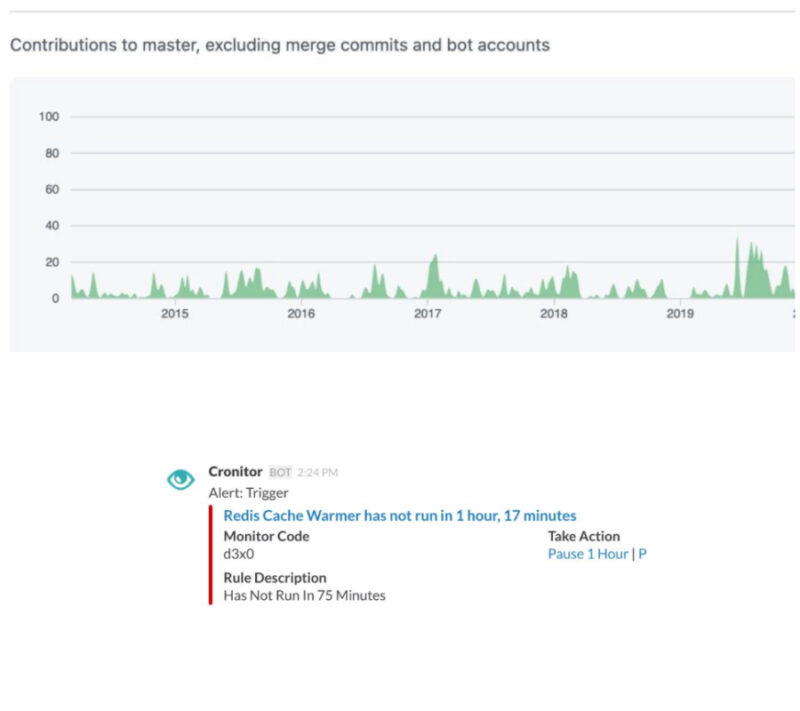Click the Pause 1 Hour link
Screen dimensions: 800x711
[588, 554]
